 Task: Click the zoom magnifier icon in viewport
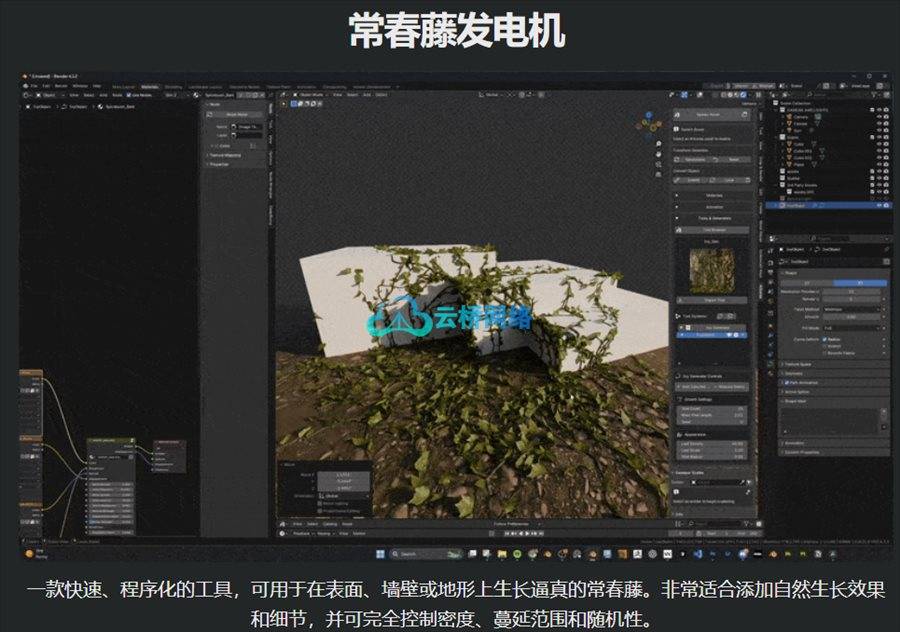(657, 145)
